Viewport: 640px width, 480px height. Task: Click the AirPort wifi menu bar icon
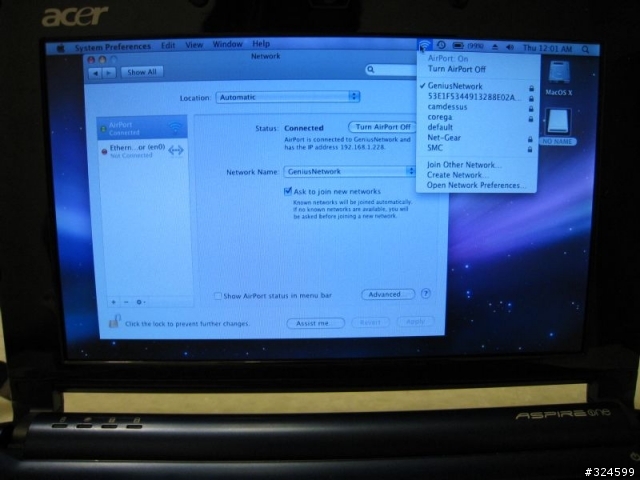pyautogui.click(x=424, y=45)
